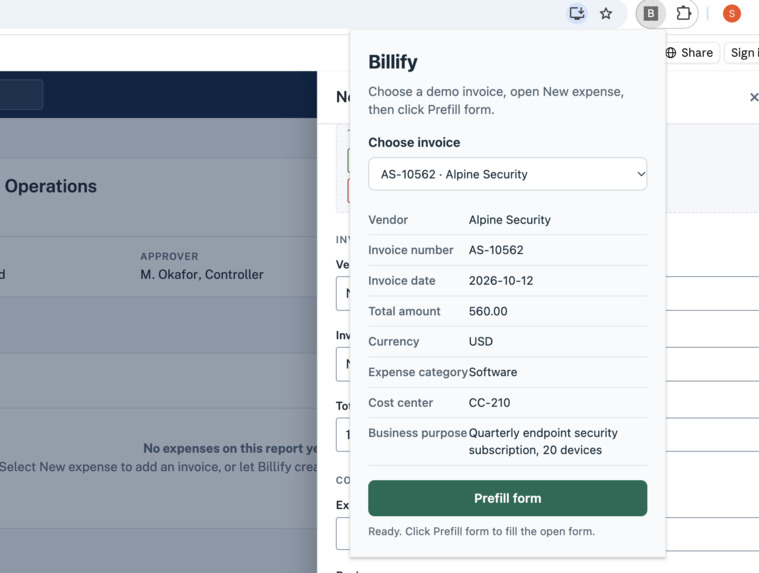Open the Chrome profile avatar S
Viewport: 759px width, 573px height.
[731, 14]
